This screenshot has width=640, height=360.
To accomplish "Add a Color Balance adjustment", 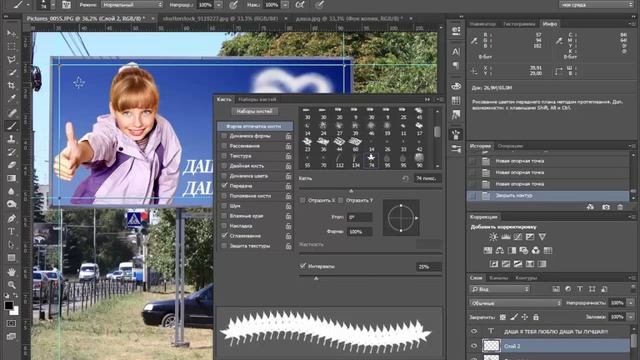I will pyautogui.click(x=500, y=250).
